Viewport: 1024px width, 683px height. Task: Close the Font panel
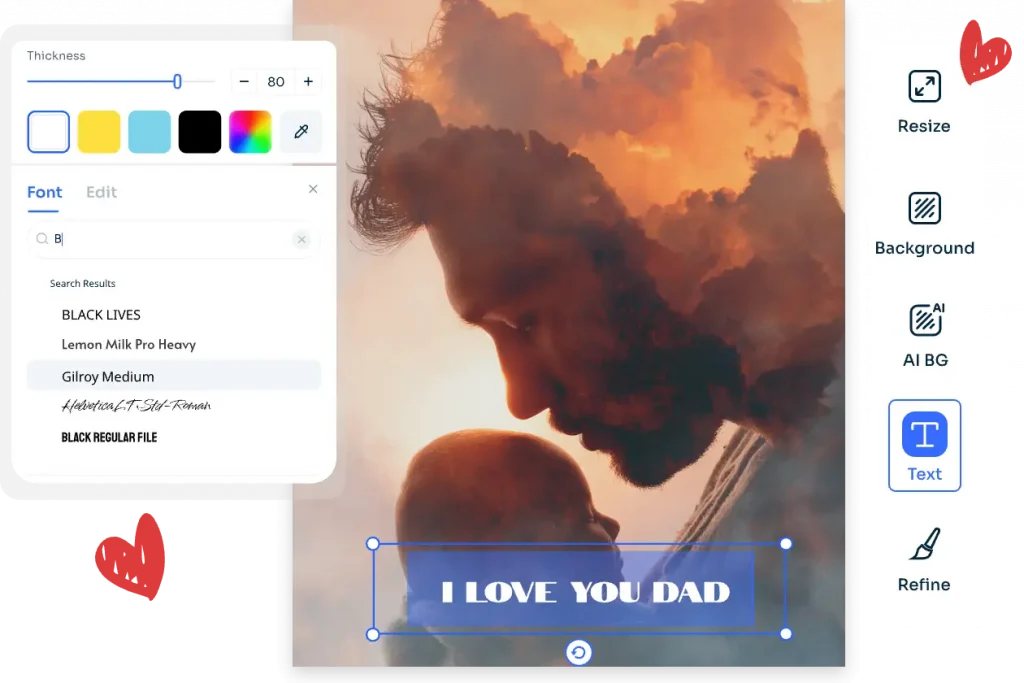tap(313, 189)
